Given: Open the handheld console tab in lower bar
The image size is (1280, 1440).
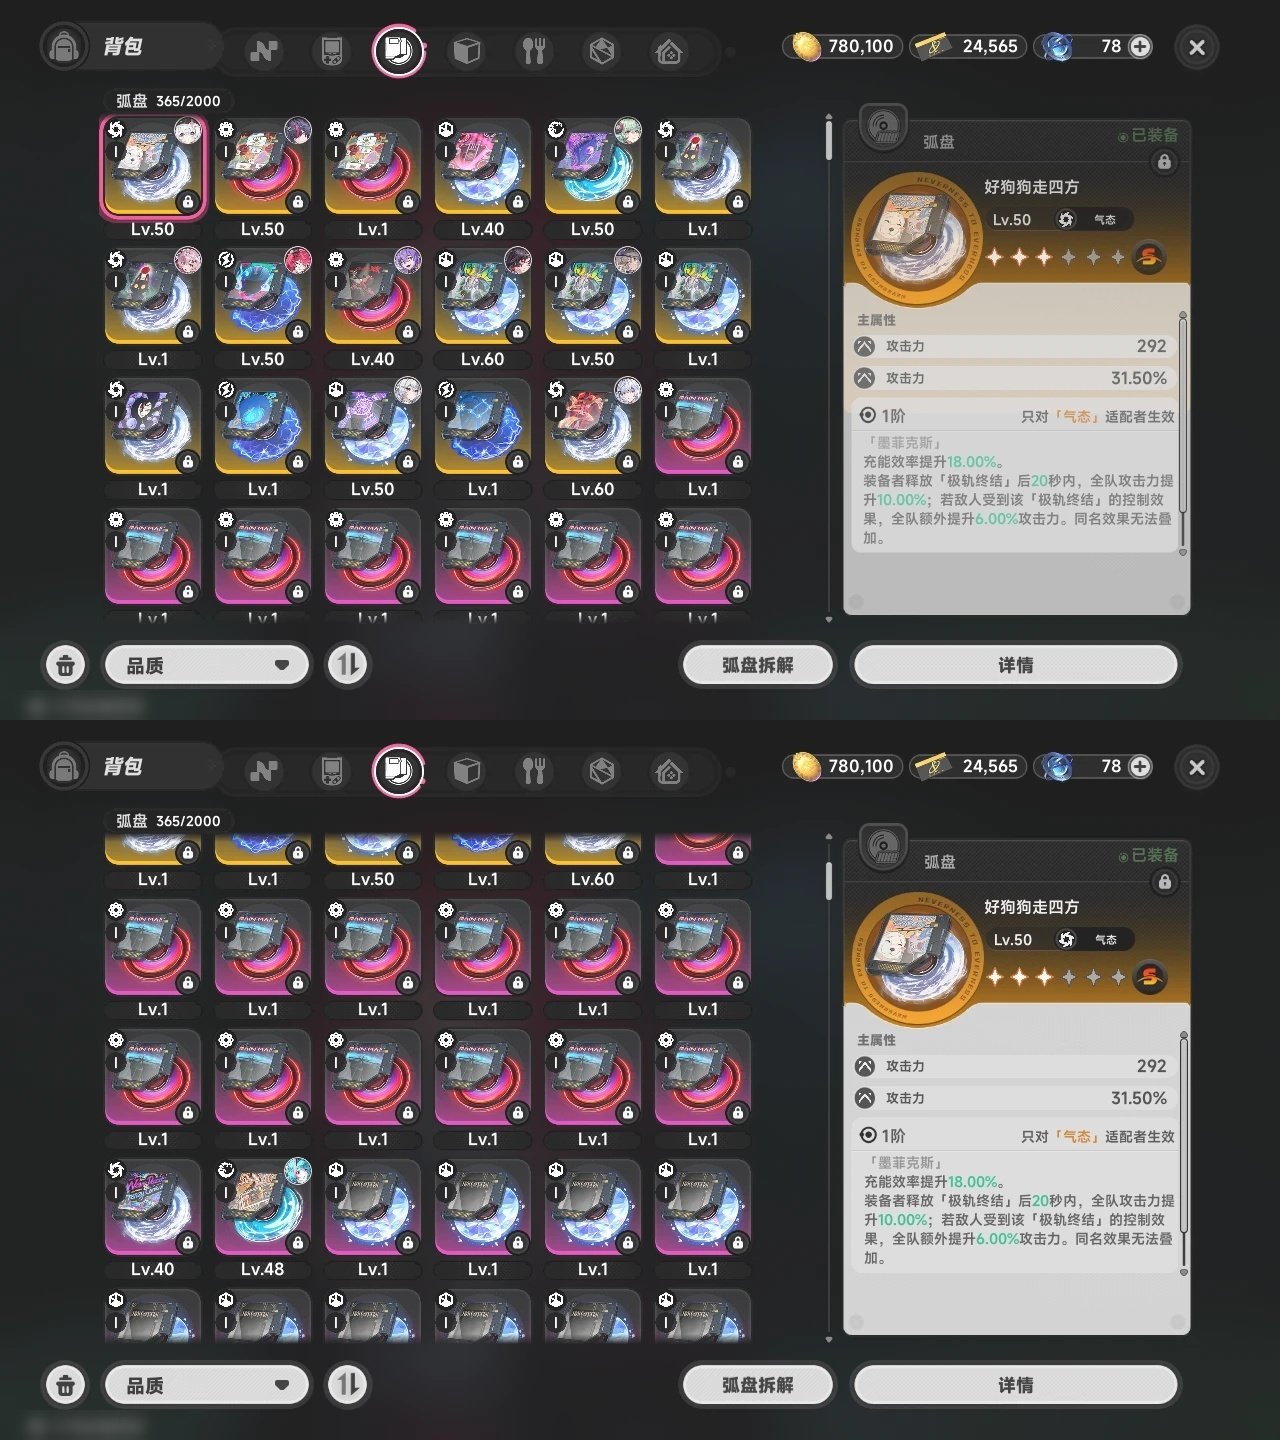Looking at the screenshot, I should pyautogui.click(x=331, y=771).
